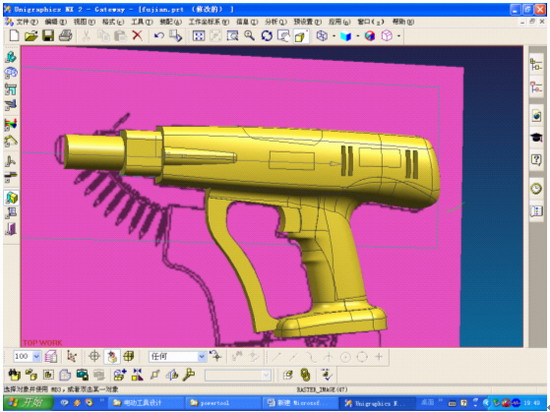Open the Assembly Navigator in right sidebar
Screen dimensions: 550x412
click(536, 65)
